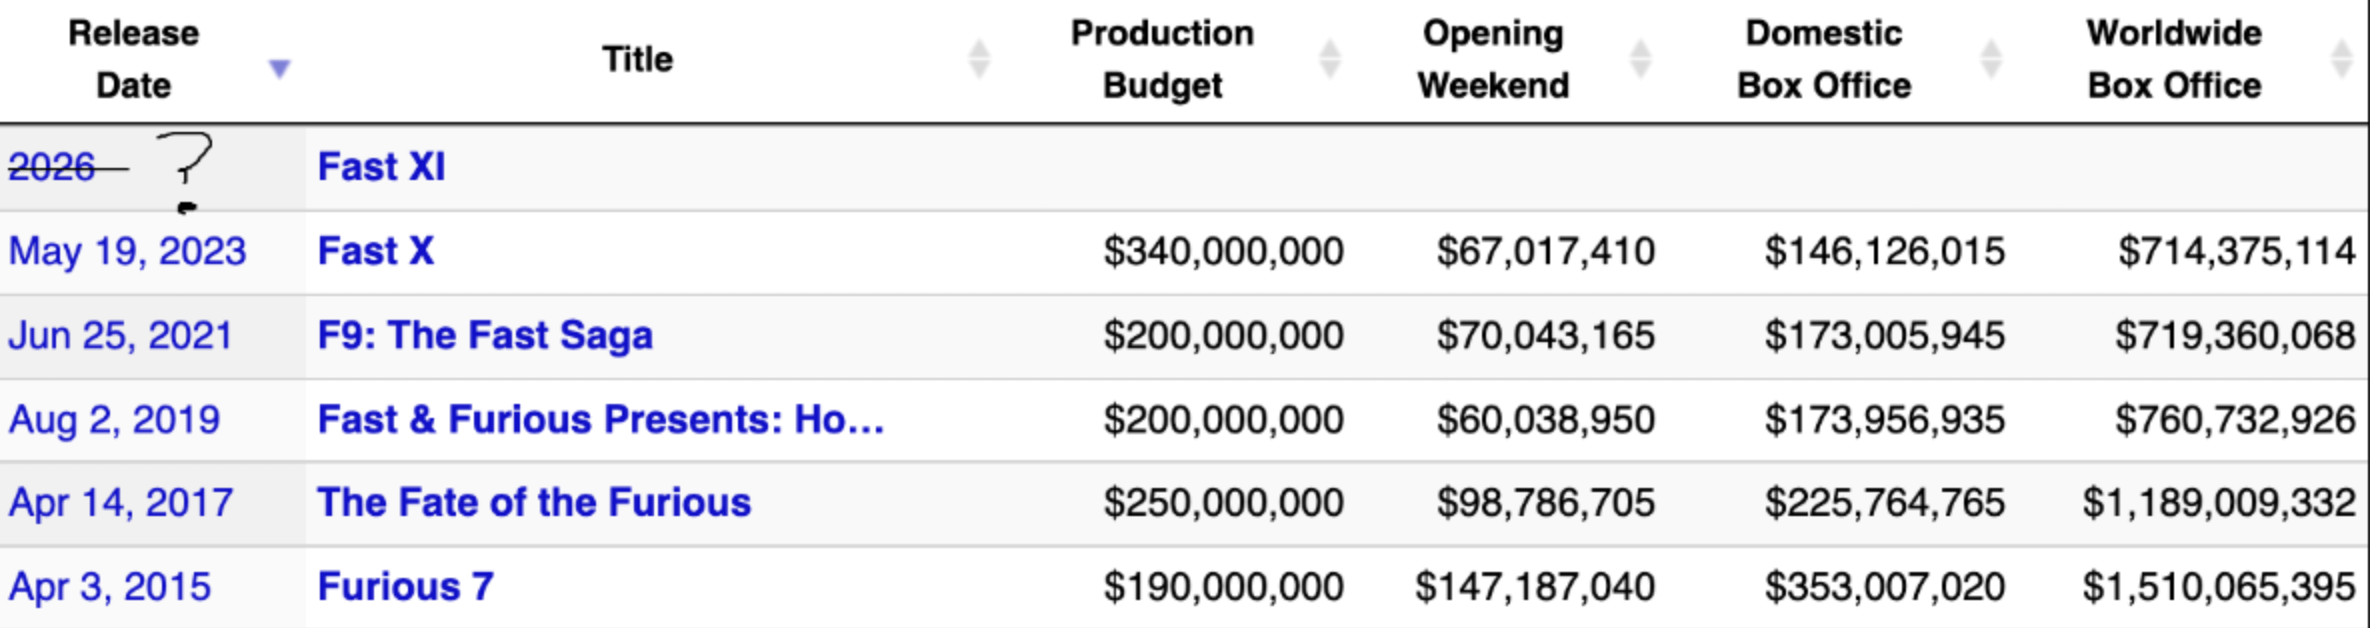
Task: Click the Release Date column header text
Action: [133, 59]
